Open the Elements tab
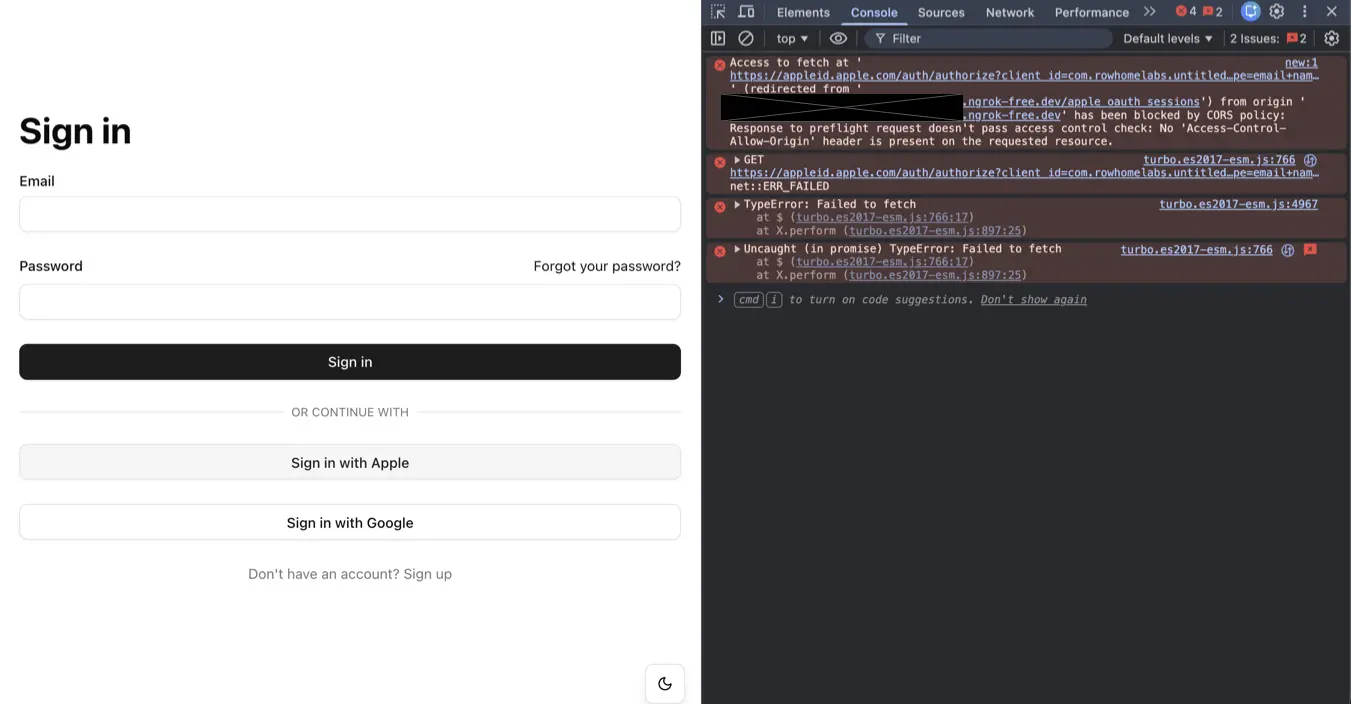The width and height of the screenshot is (1351, 704). (x=802, y=11)
